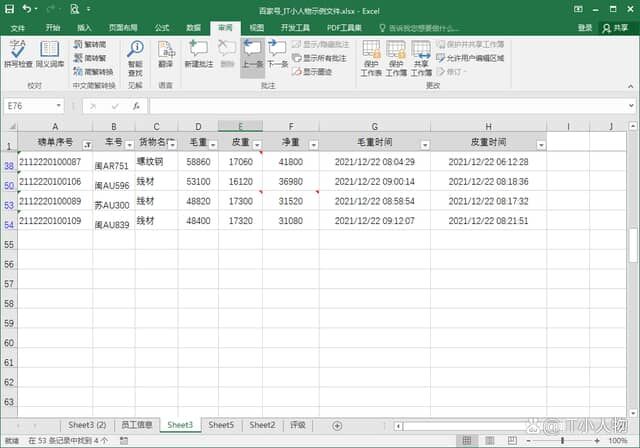Image resolution: width=640 pixels, height=448 pixels.
Task: Toggle 显示墨迹 show ink
Action: pos(312,71)
